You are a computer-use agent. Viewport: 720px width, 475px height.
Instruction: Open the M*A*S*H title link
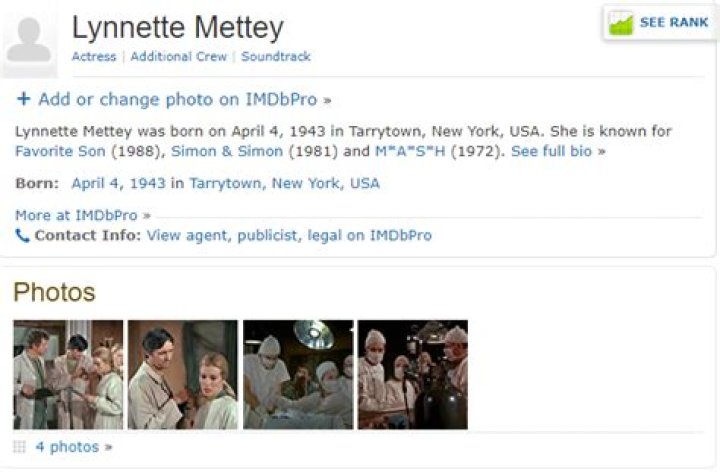(x=410, y=151)
